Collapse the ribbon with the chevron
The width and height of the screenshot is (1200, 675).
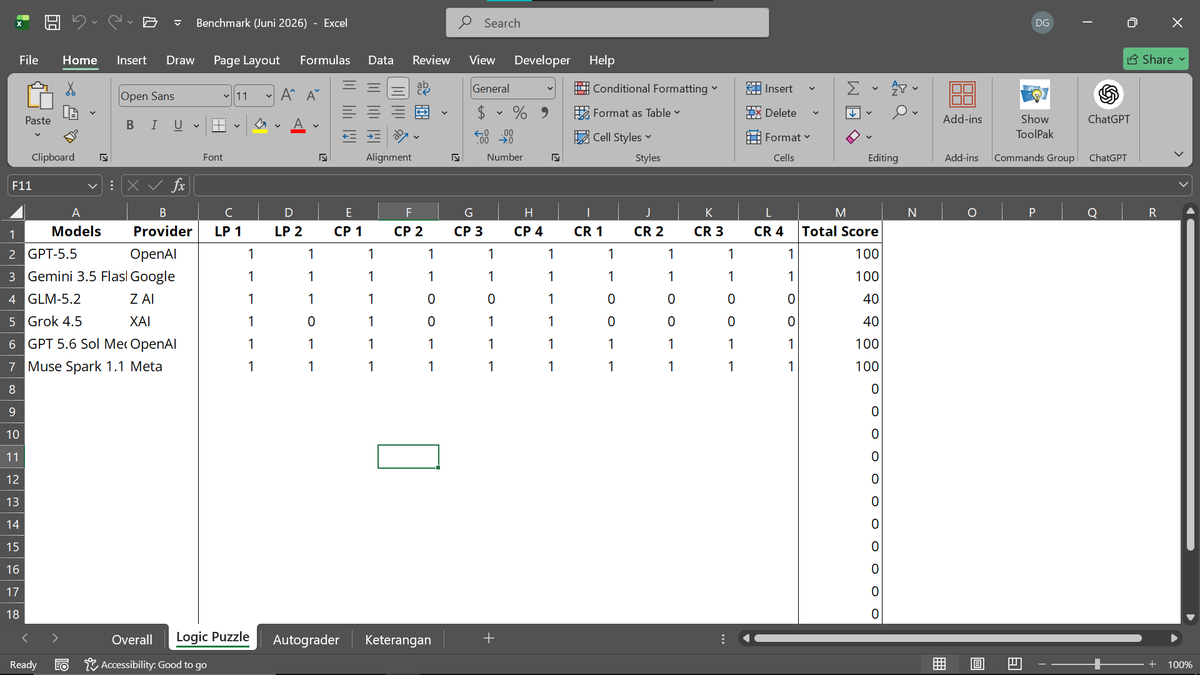[x=1179, y=154]
